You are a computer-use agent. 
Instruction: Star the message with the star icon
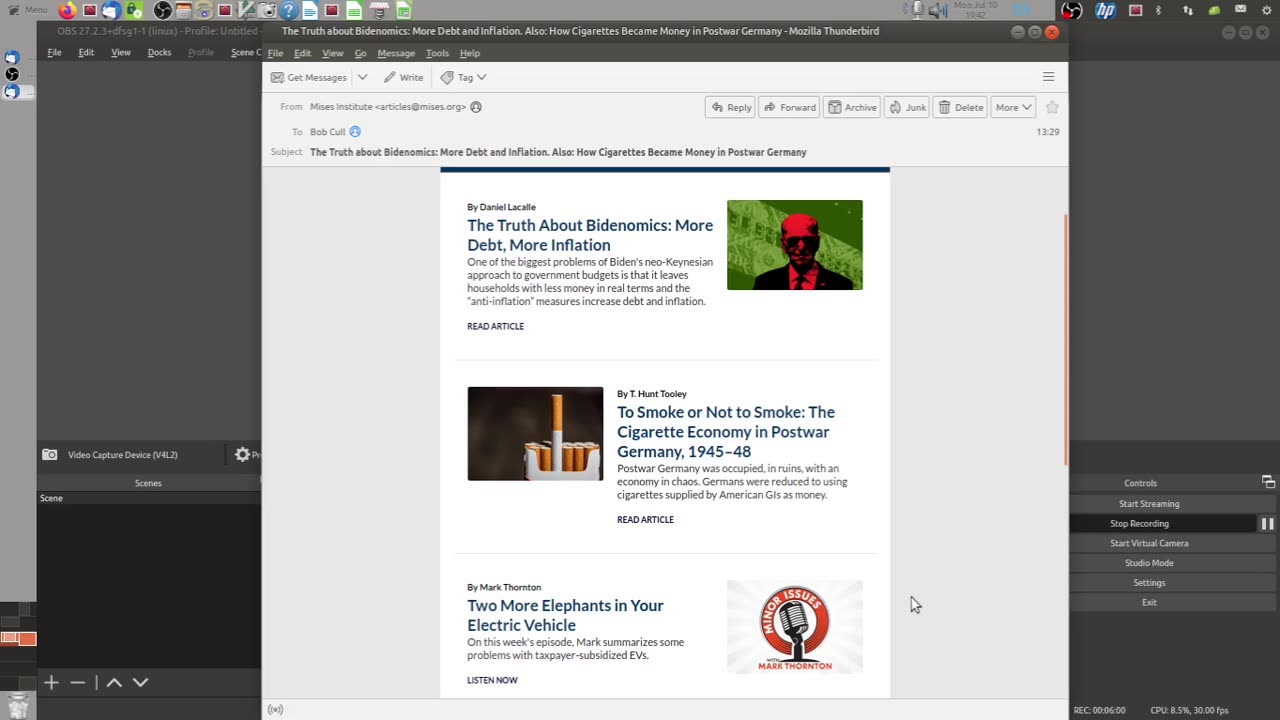(x=1052, y=107)
